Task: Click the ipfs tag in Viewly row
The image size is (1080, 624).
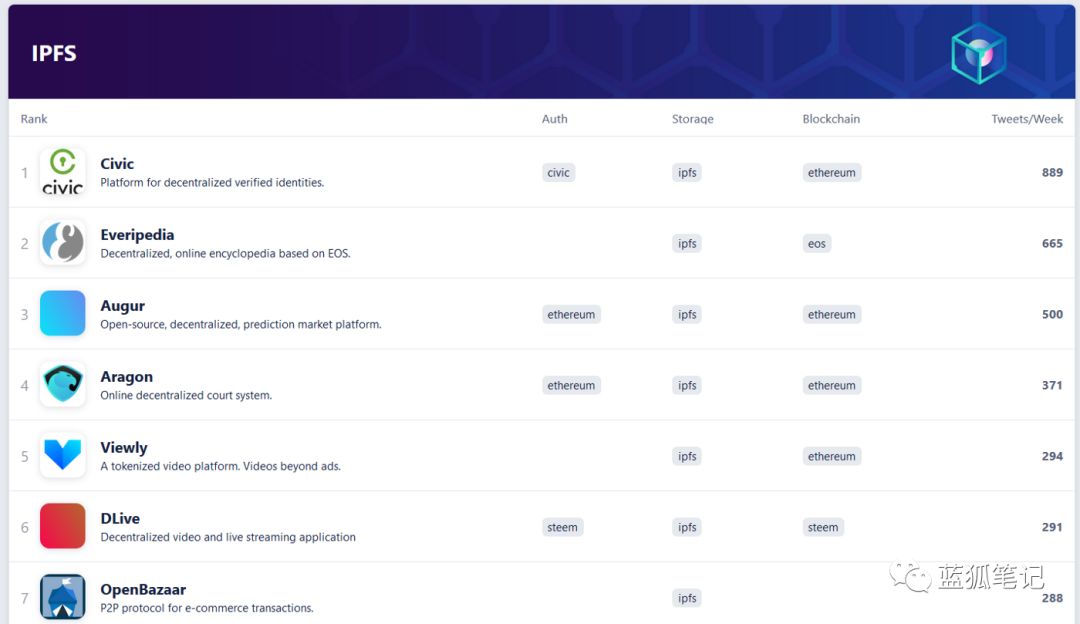Action: (687, 457)
